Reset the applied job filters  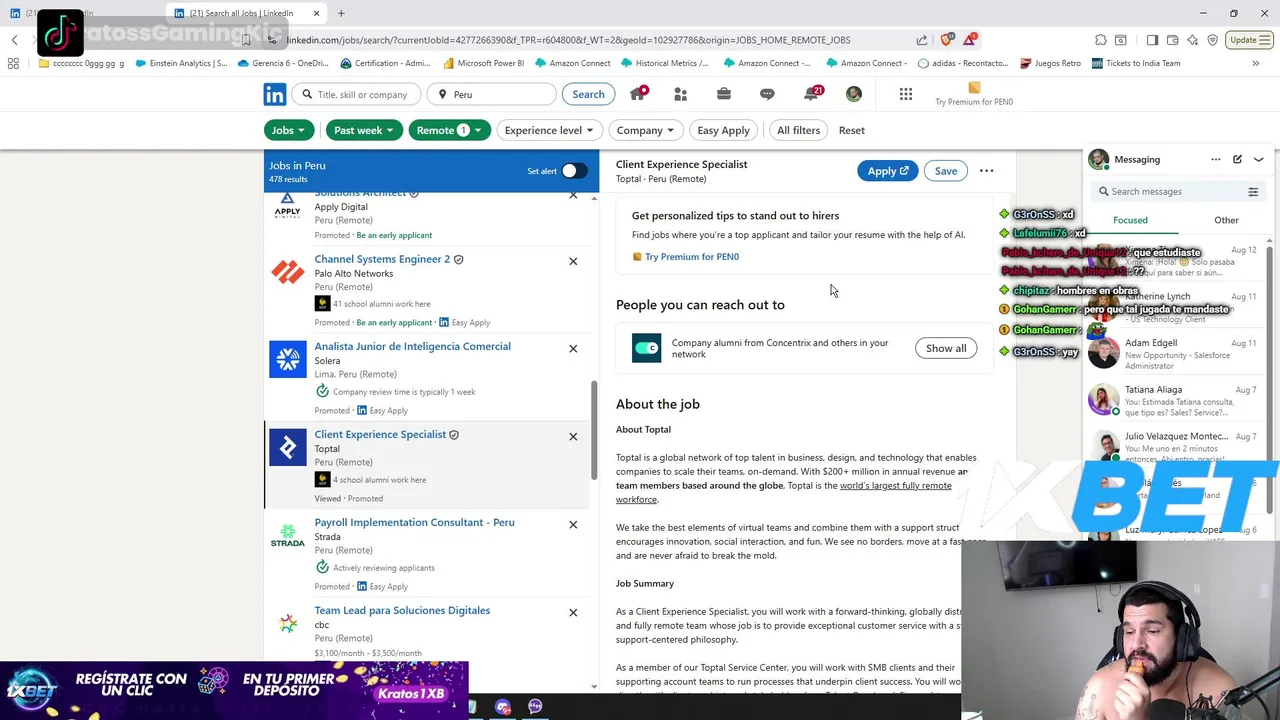852,130
